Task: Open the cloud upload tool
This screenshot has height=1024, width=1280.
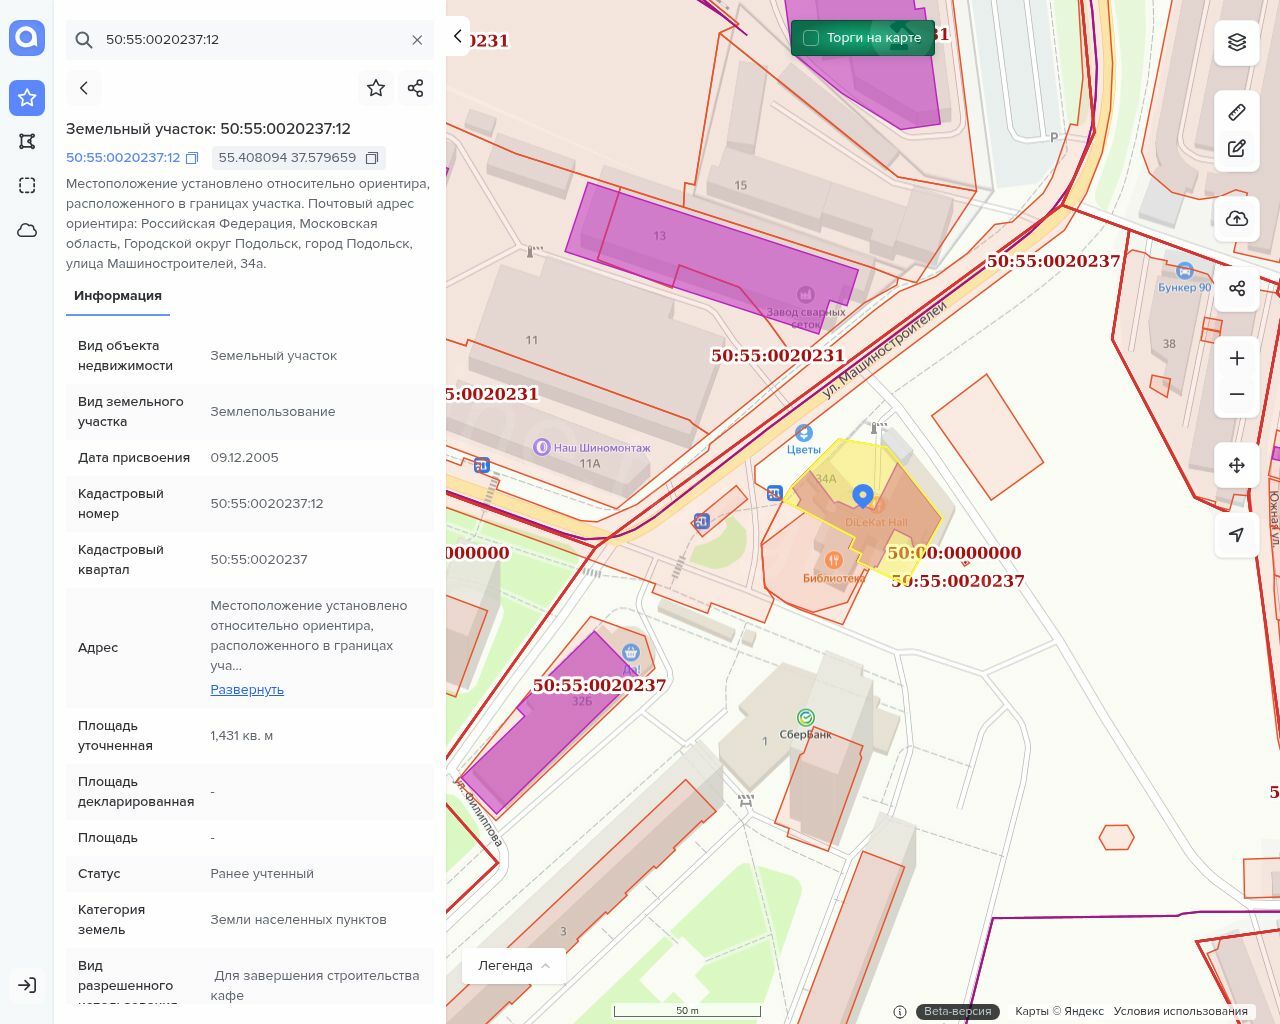Action: point(1237,219)
